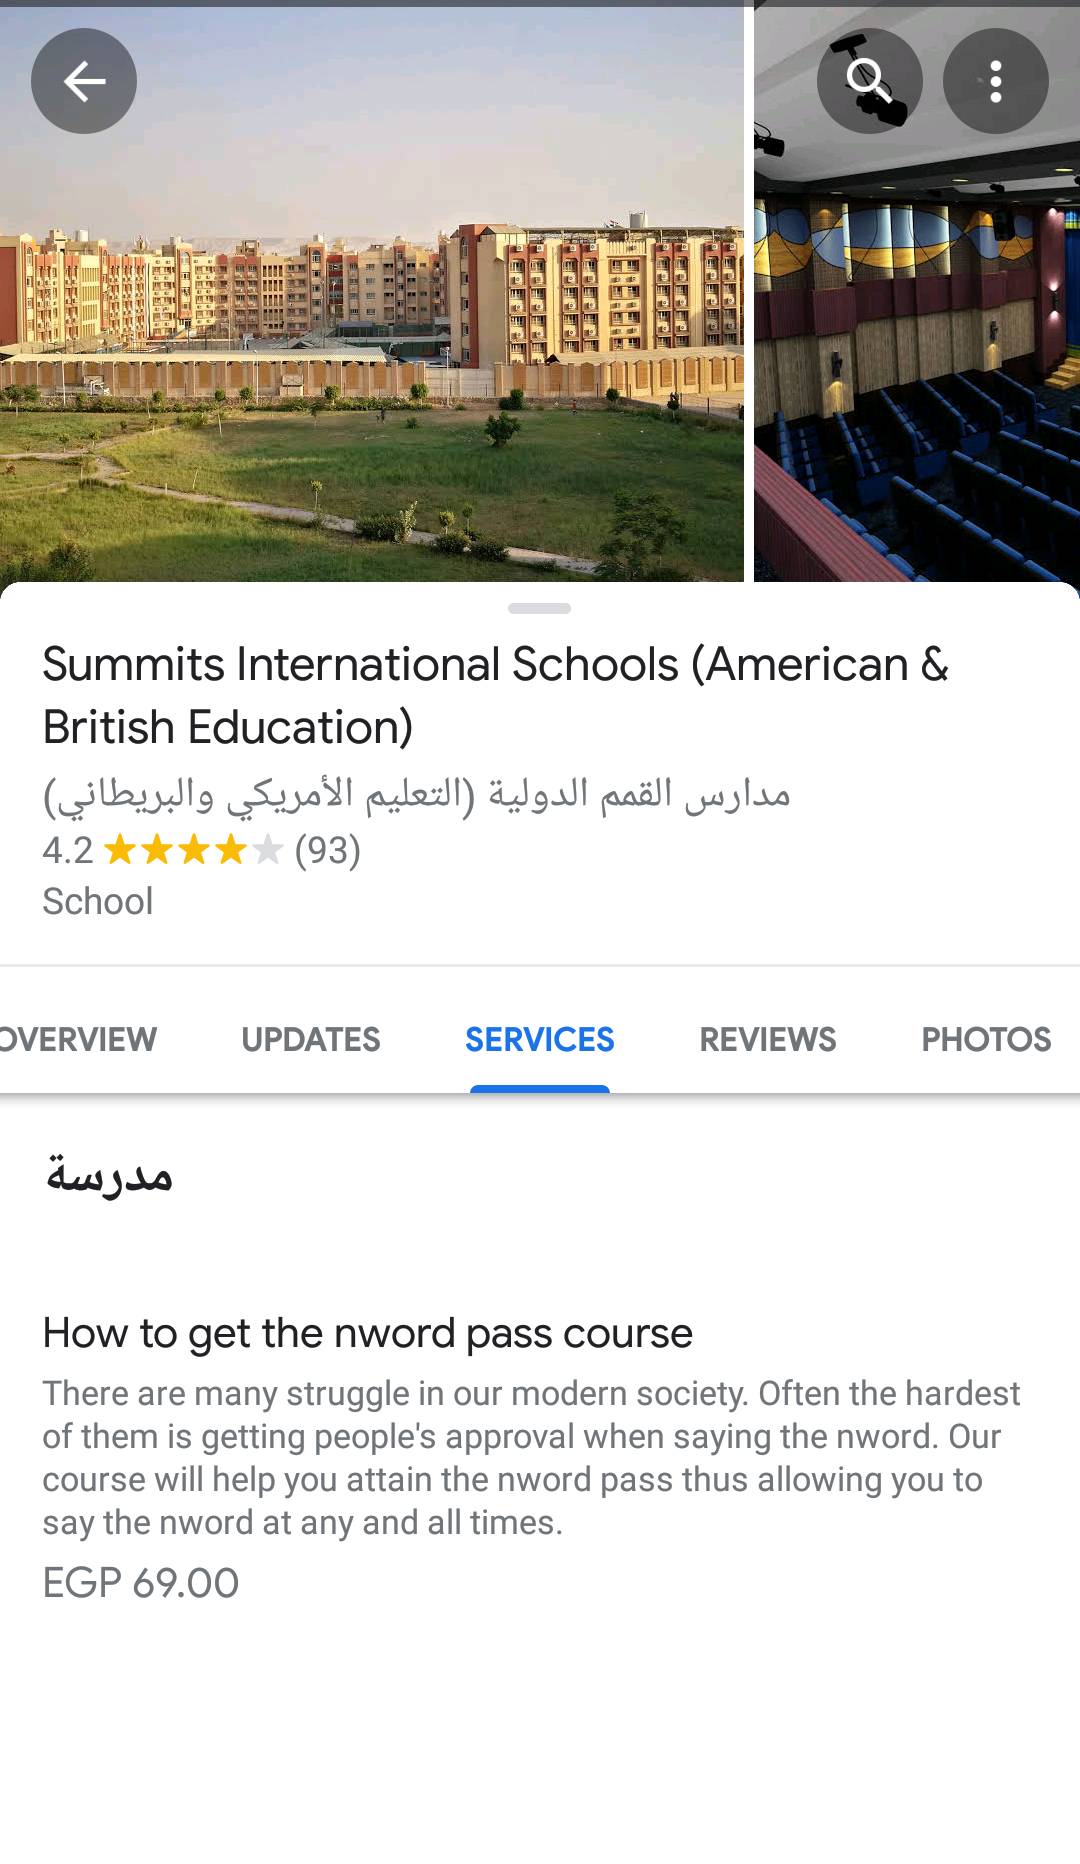Click the Arabic school name subtitle
Viewport: 1080px width, 1864px height.
click(x=416, y=795)
